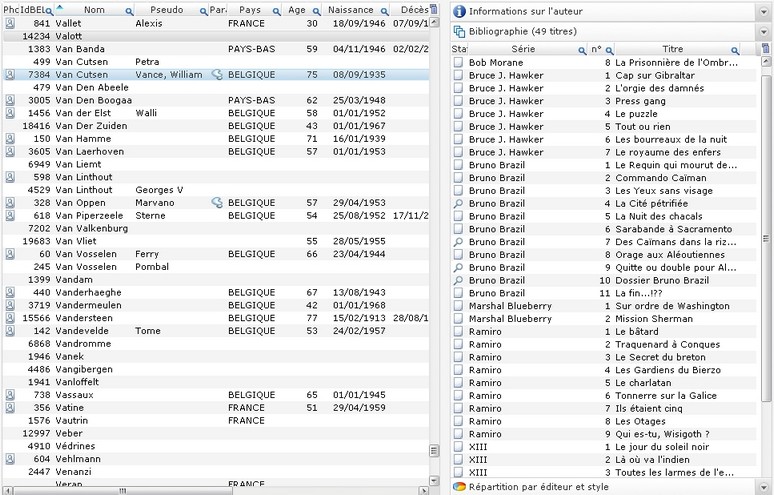The width and height of the screenshot is (774, 495).
Task: Toggle status box for Sur ordre de Washington
Action: click(458, 306)
